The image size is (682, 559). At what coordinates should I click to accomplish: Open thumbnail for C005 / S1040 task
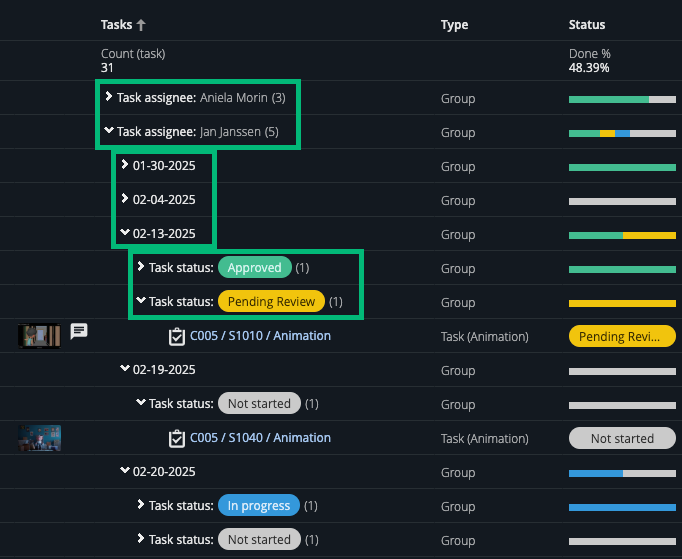tap(39, 438)
